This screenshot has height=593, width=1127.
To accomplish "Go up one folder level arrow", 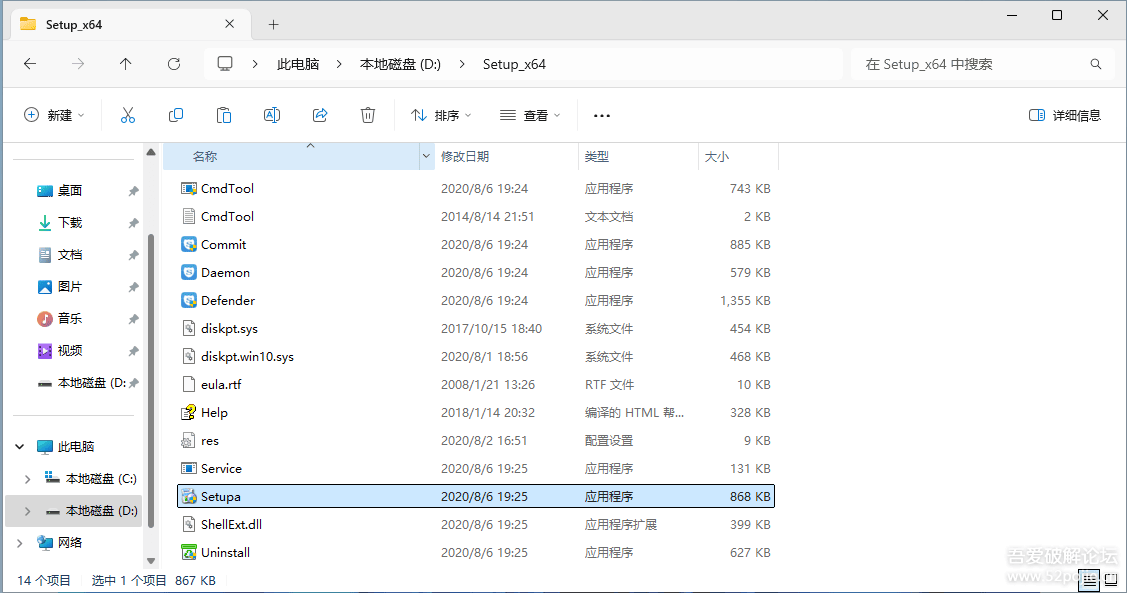I will coord(126,64).
